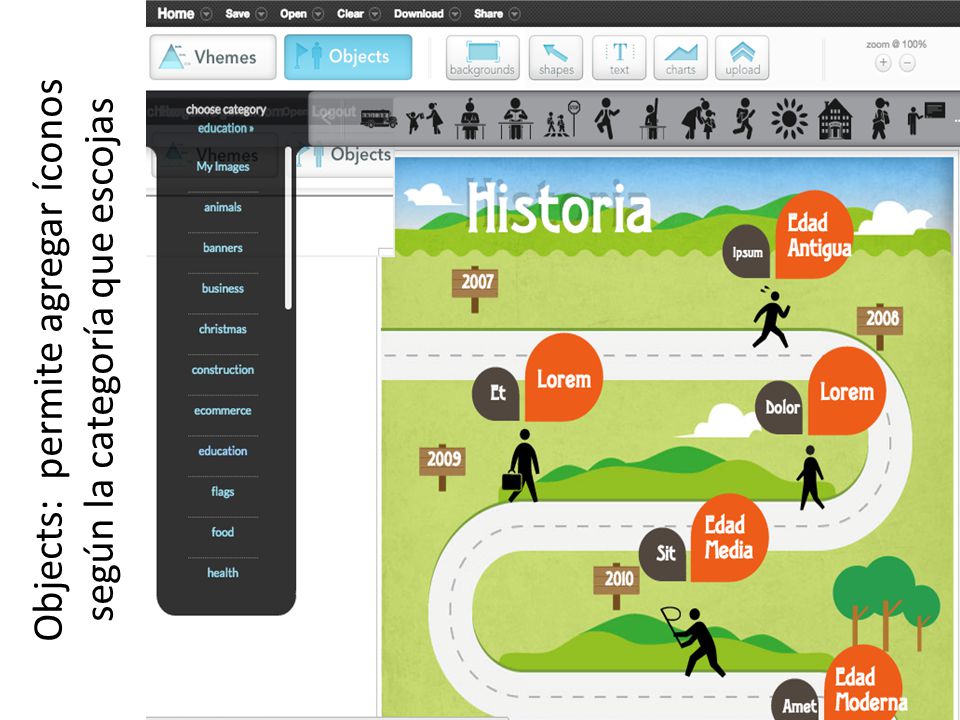The width and height of the screenshot is (960, 720).
Task: Expand the Share dropdown arrow
Action: pos(514,14)
